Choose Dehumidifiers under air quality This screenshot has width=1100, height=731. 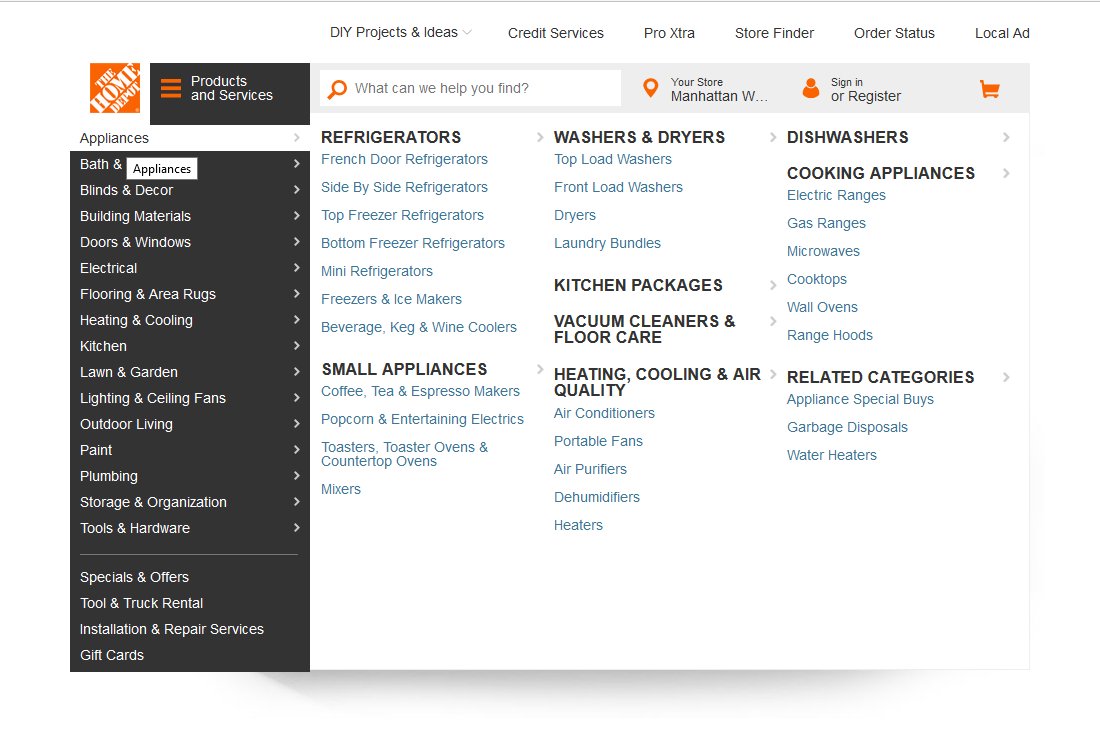tap(596, 496)
